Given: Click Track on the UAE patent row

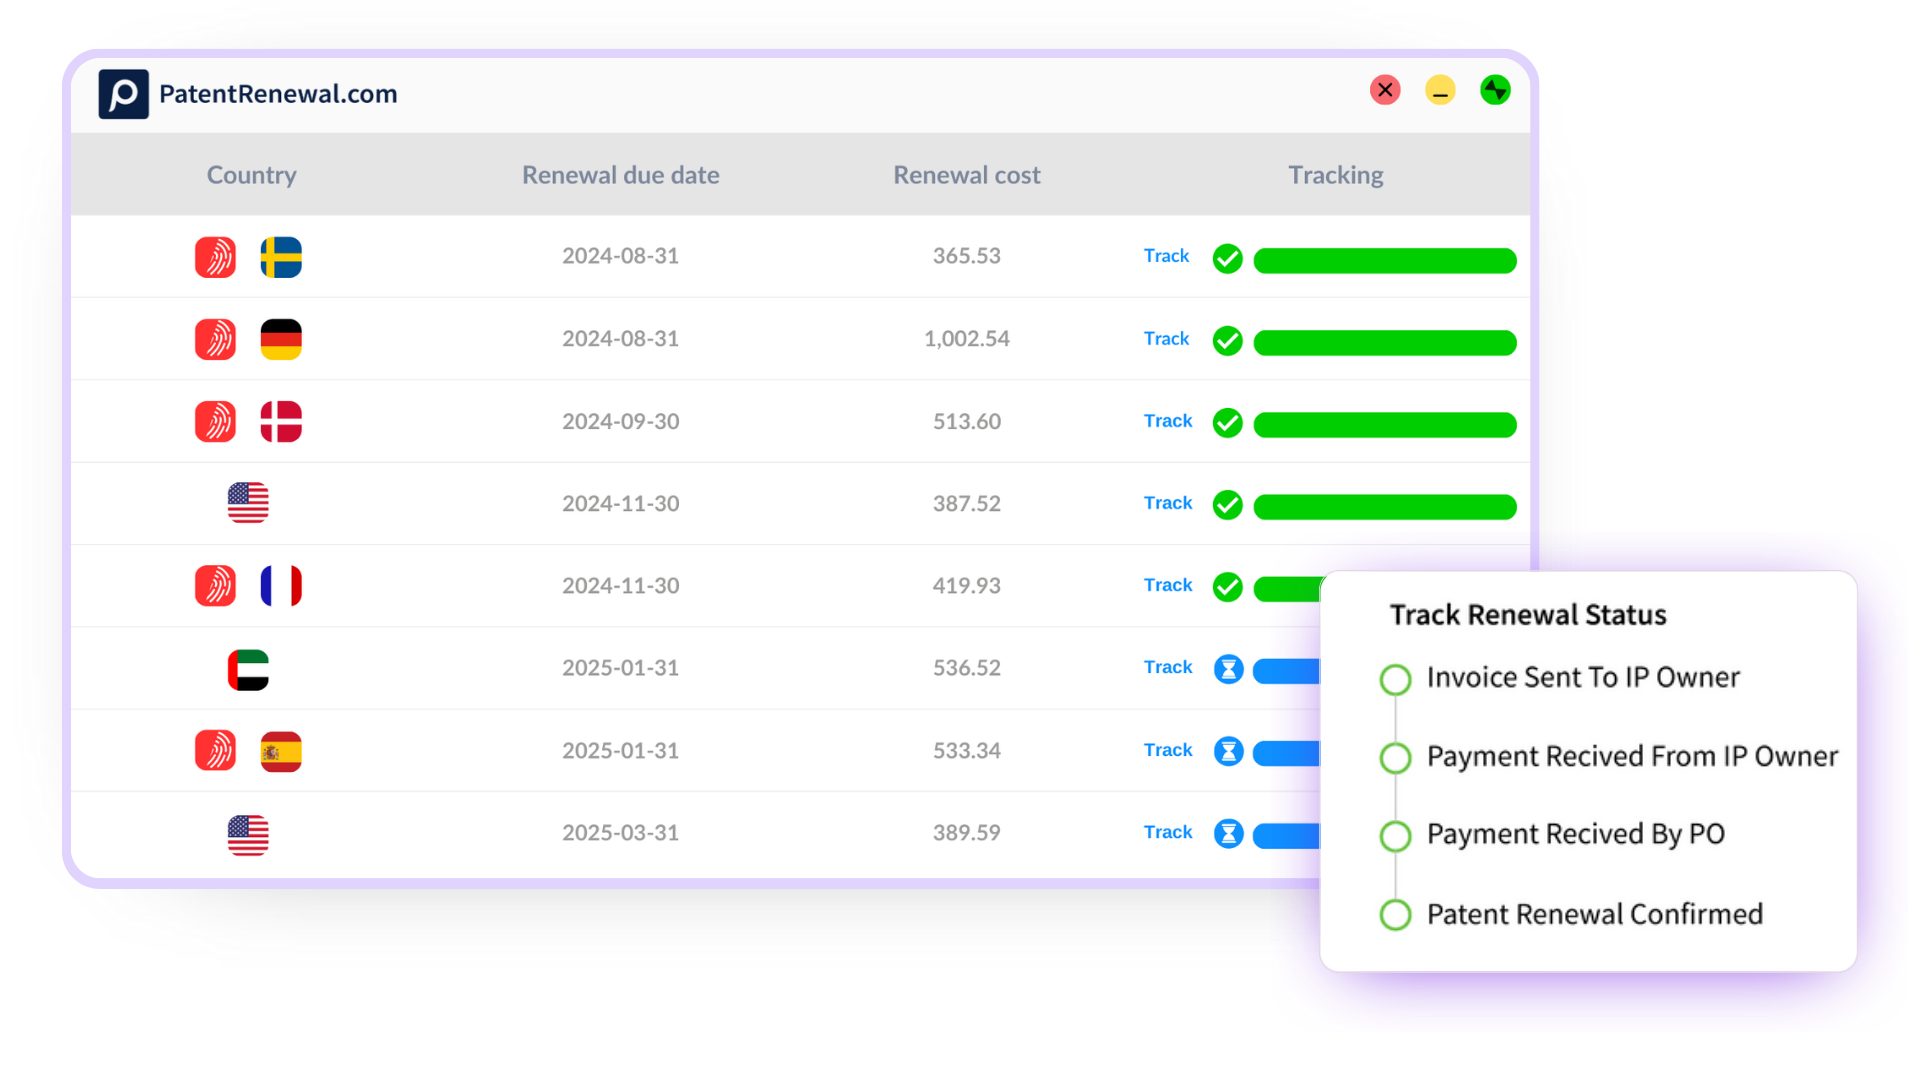Looking at the screenshot, I should (x=1167, y=667).
